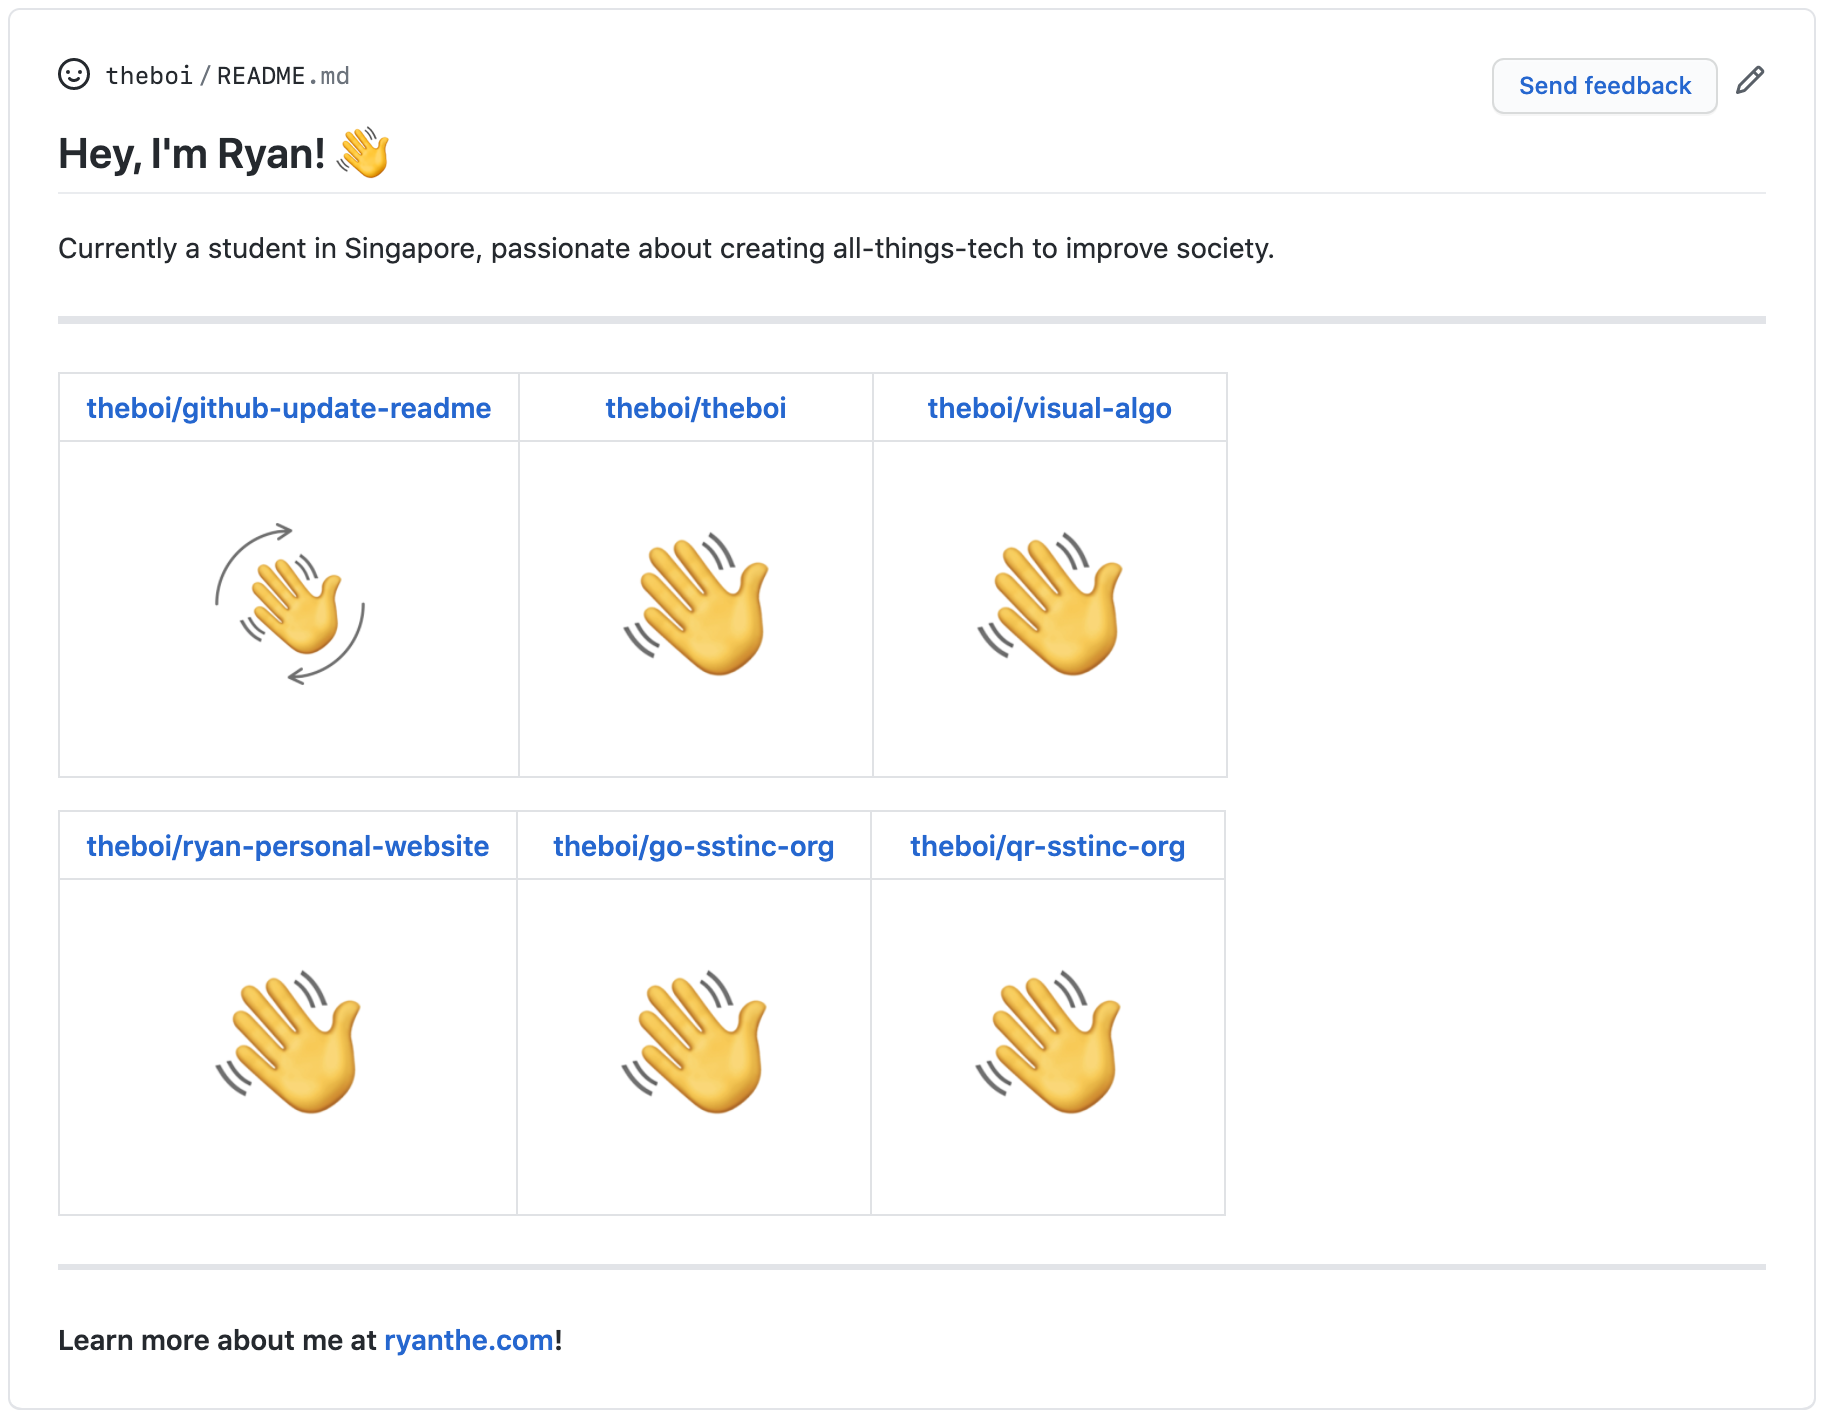The width and height of the screenshot is (1824, 1420).
Task: Click the Send feedback button
Action: (x=1604, y=86)
